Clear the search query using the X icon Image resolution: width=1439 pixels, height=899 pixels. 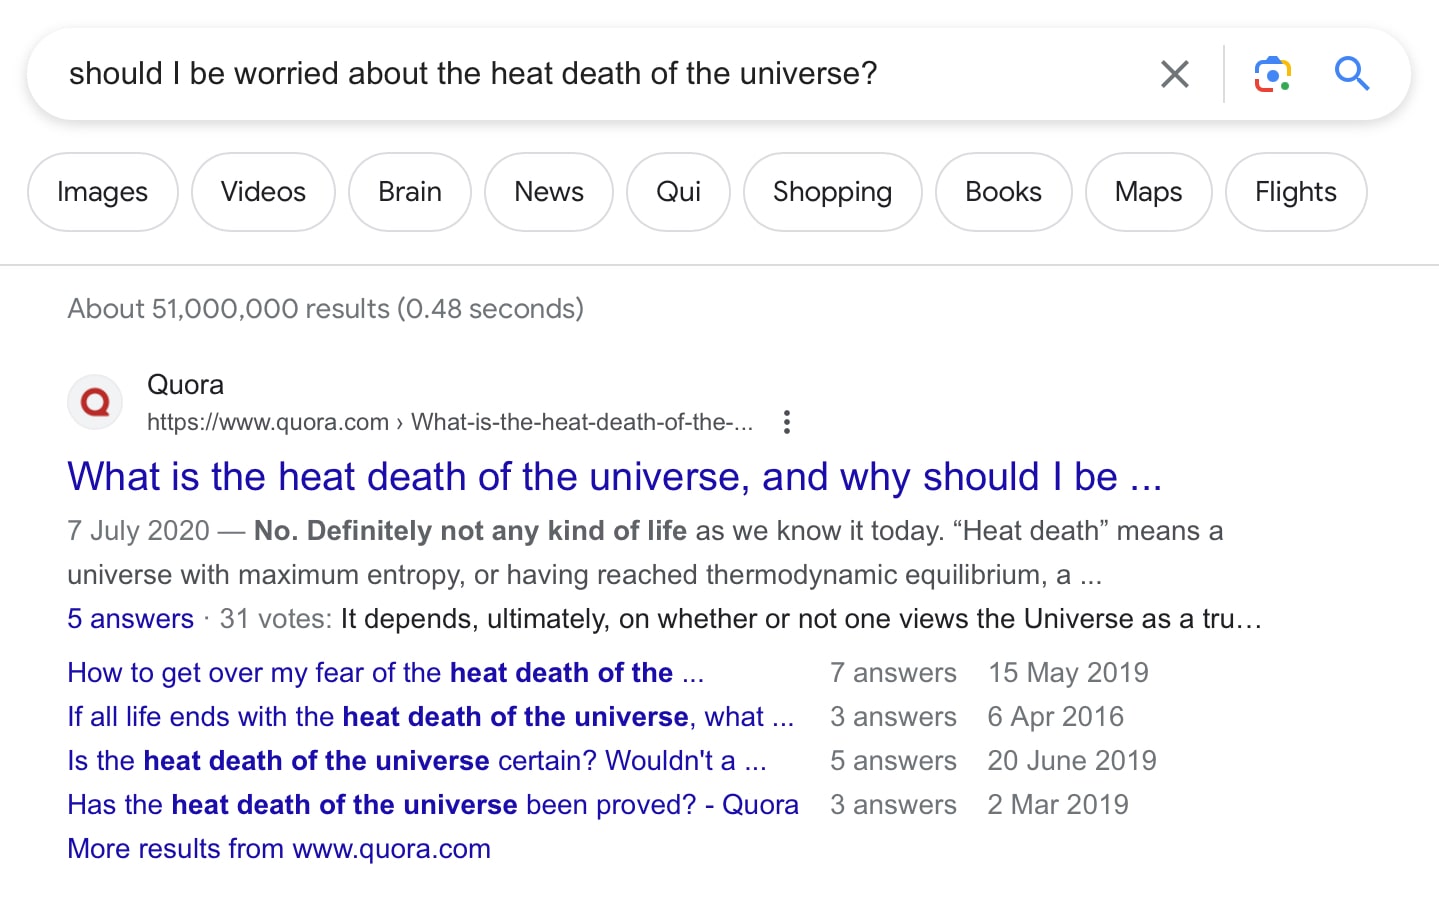pyautogui.click(x=1174, y=74)
